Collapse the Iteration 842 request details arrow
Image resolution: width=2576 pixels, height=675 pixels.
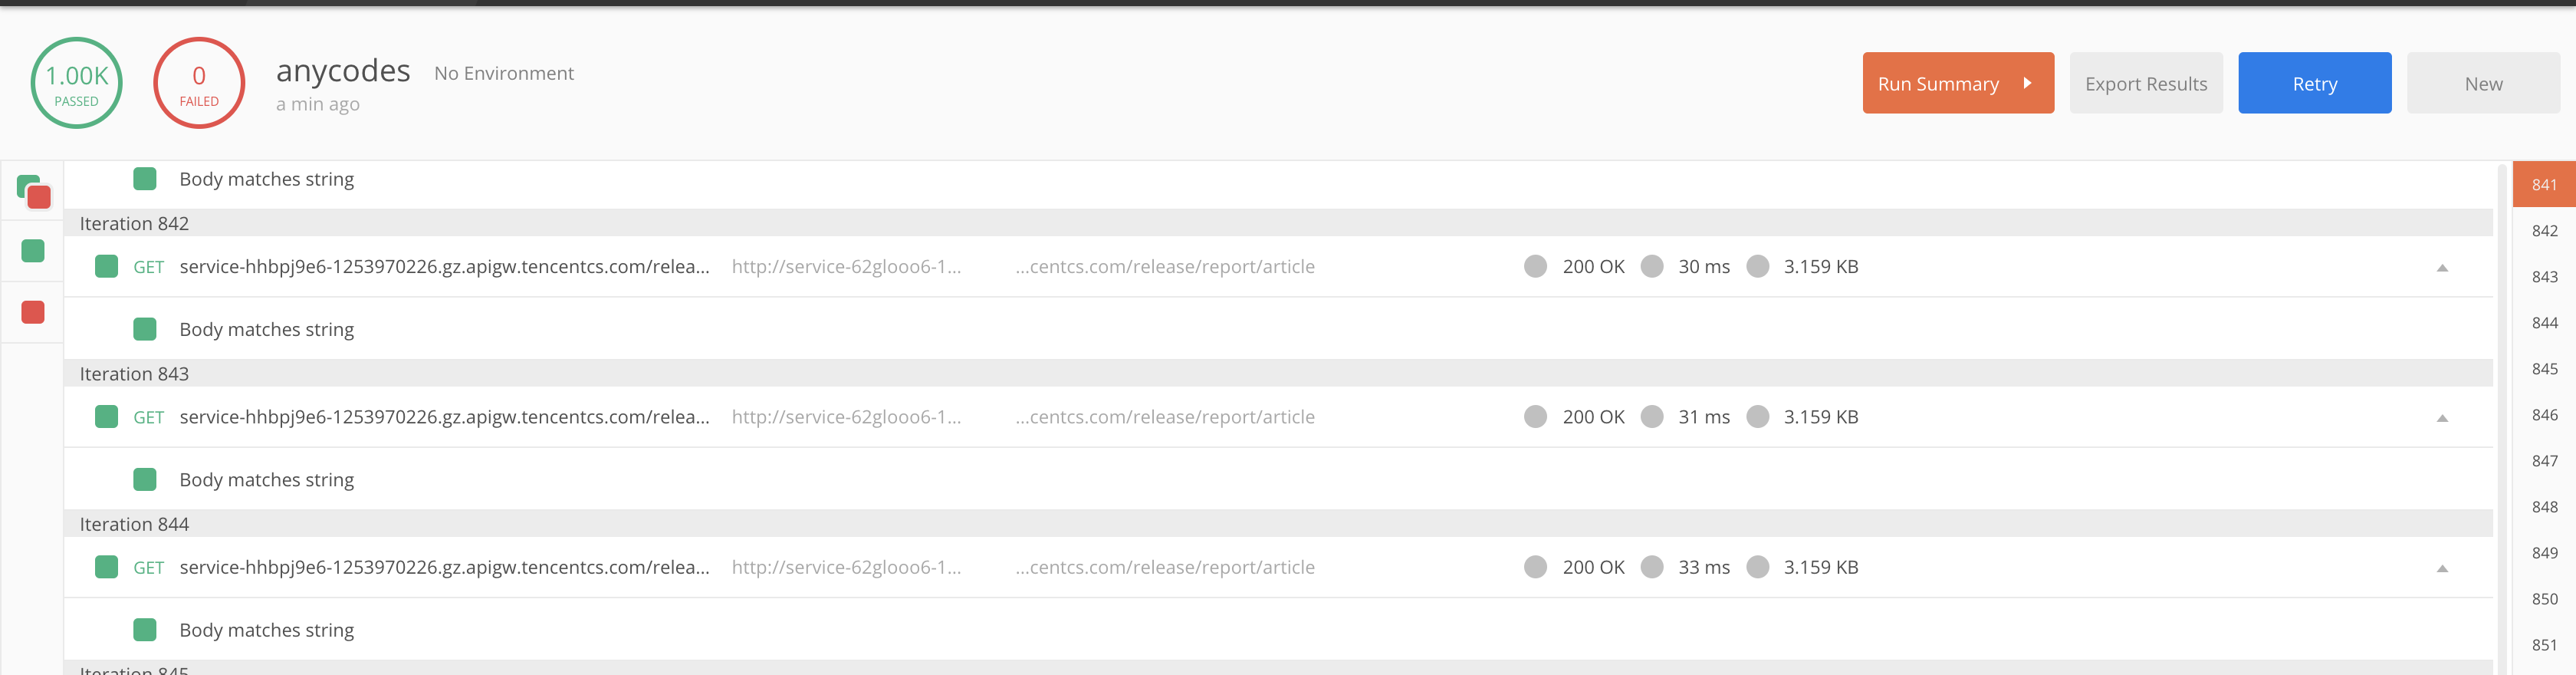(2441, 268)
